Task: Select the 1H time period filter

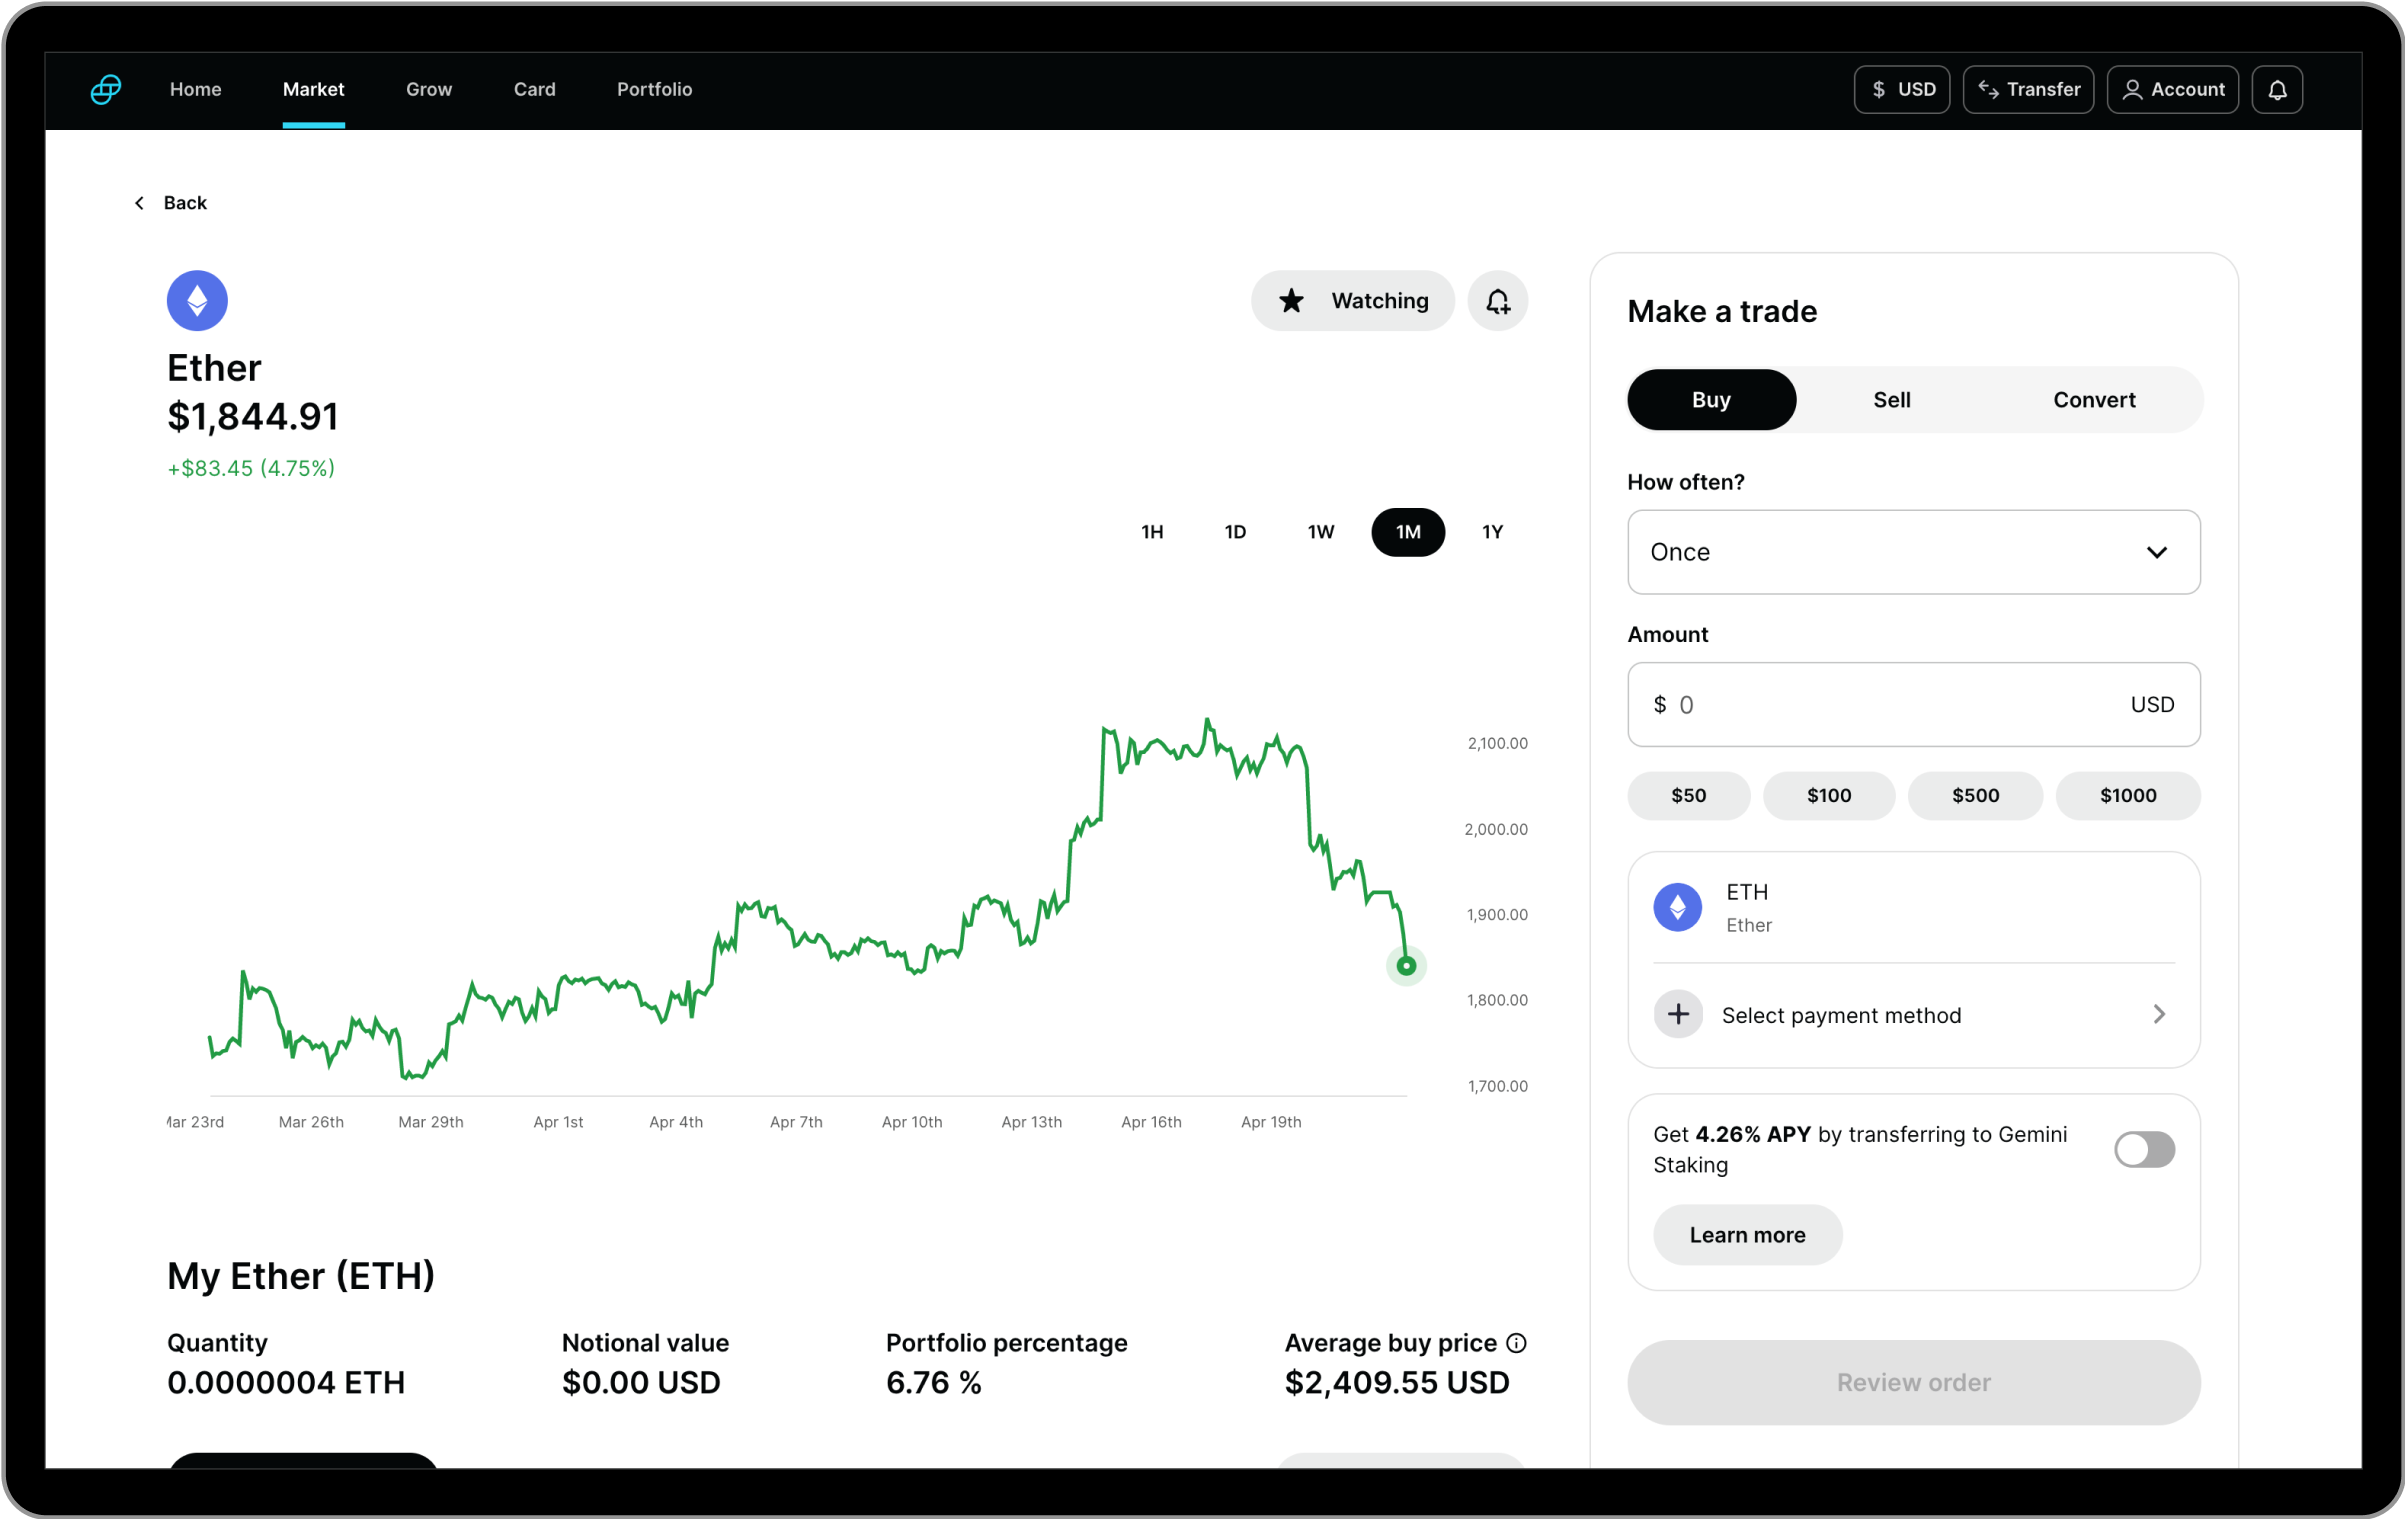Action: click(x=1151, y=532)
